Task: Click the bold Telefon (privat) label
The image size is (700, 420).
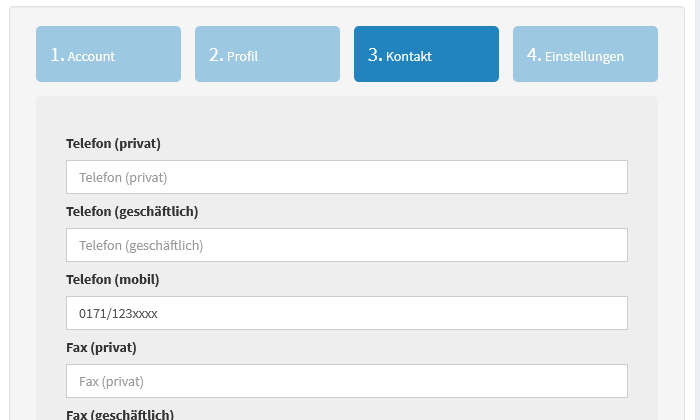Action: (x=113, y=143)
